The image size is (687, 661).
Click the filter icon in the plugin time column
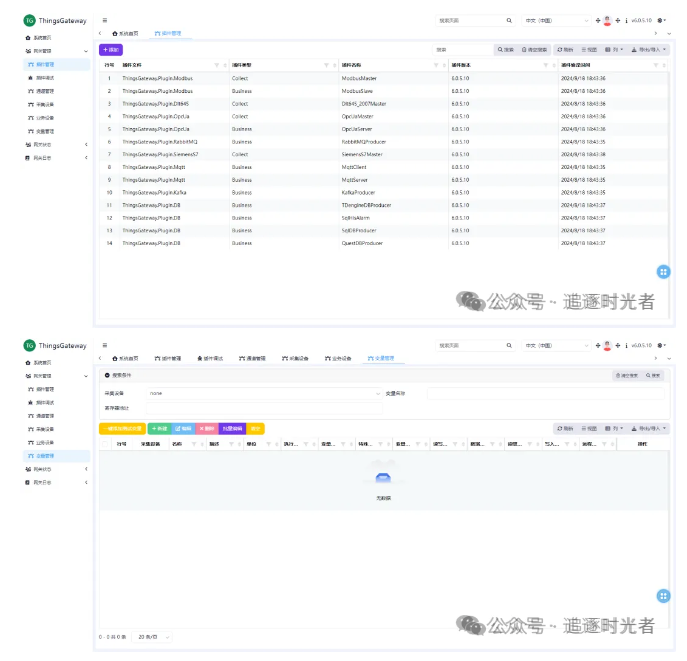(x=656, y=65)
